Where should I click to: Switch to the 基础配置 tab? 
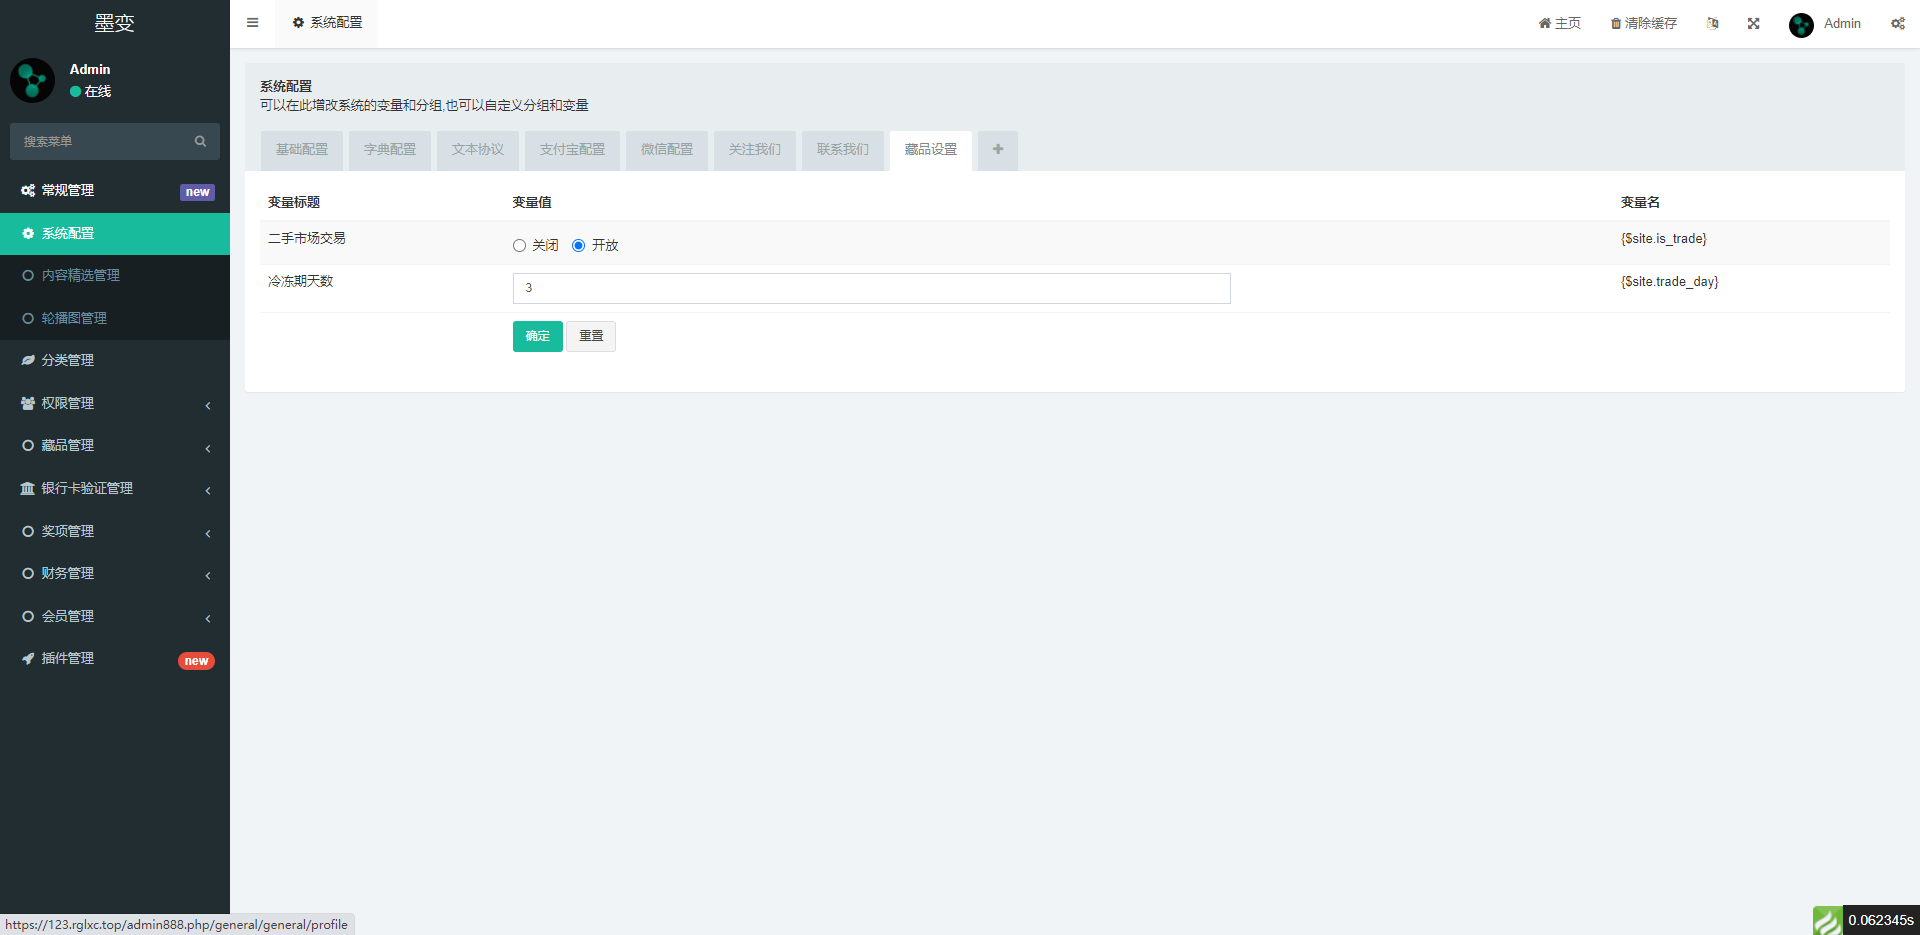click(301, 150)
